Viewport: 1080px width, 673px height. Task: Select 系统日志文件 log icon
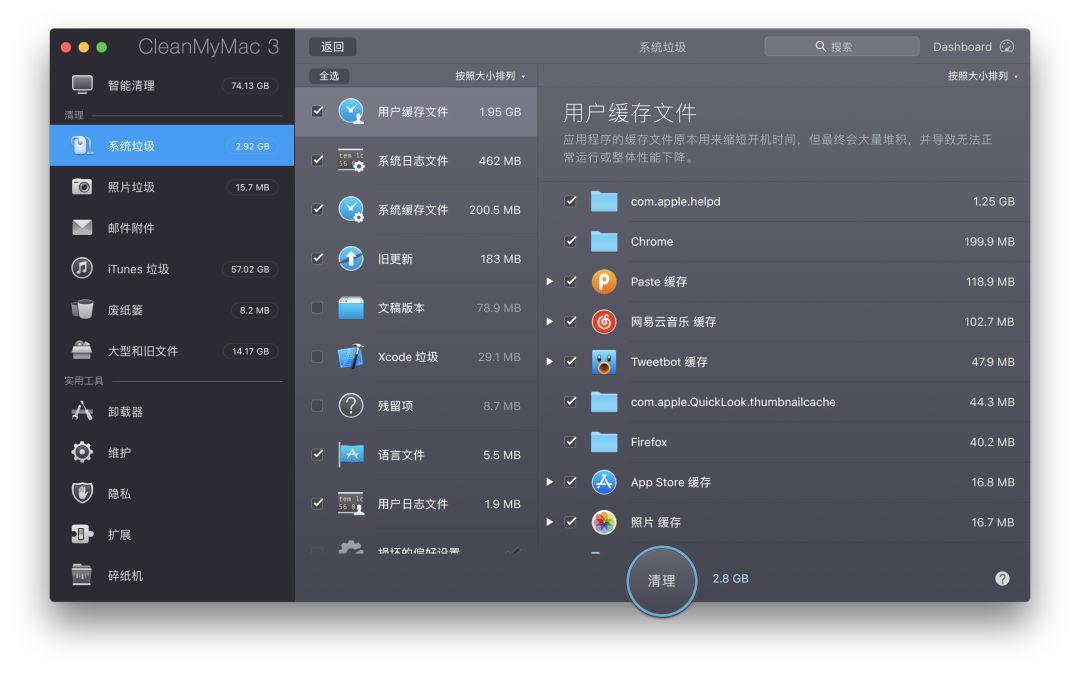pos(351,160)
